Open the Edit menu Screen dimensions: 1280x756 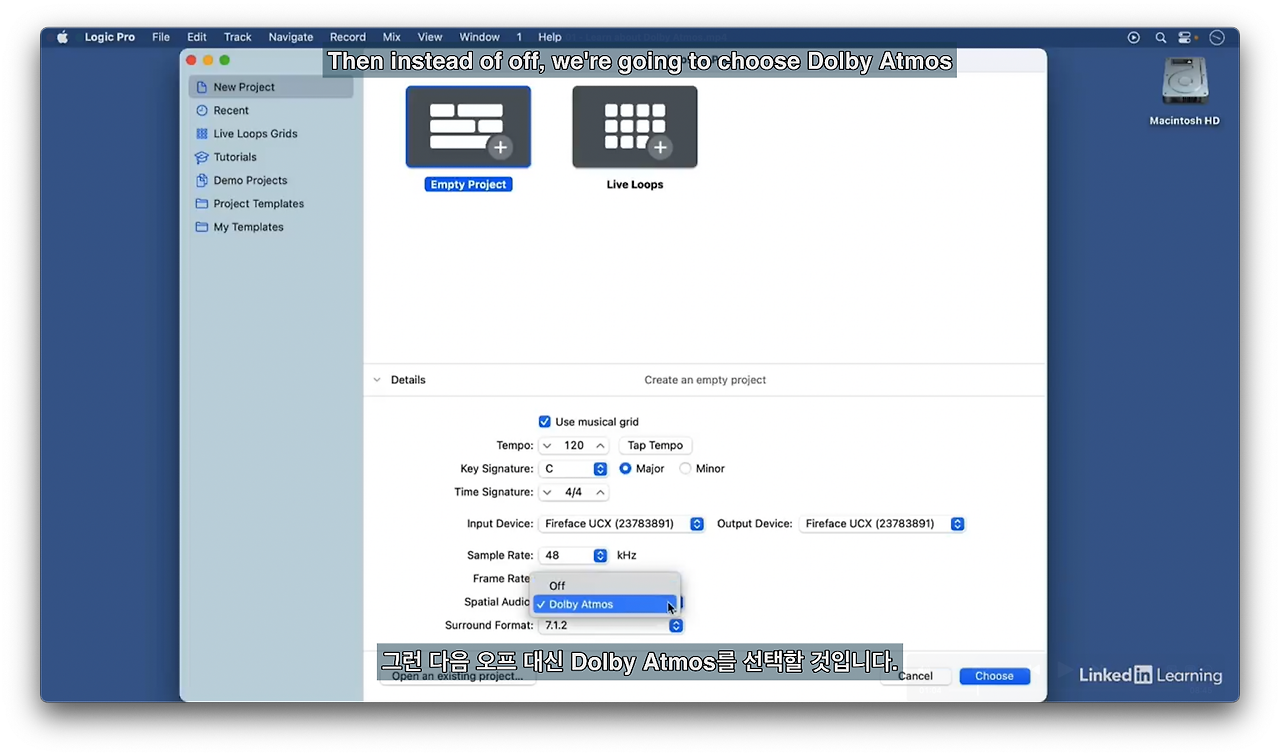click(197, 37)
